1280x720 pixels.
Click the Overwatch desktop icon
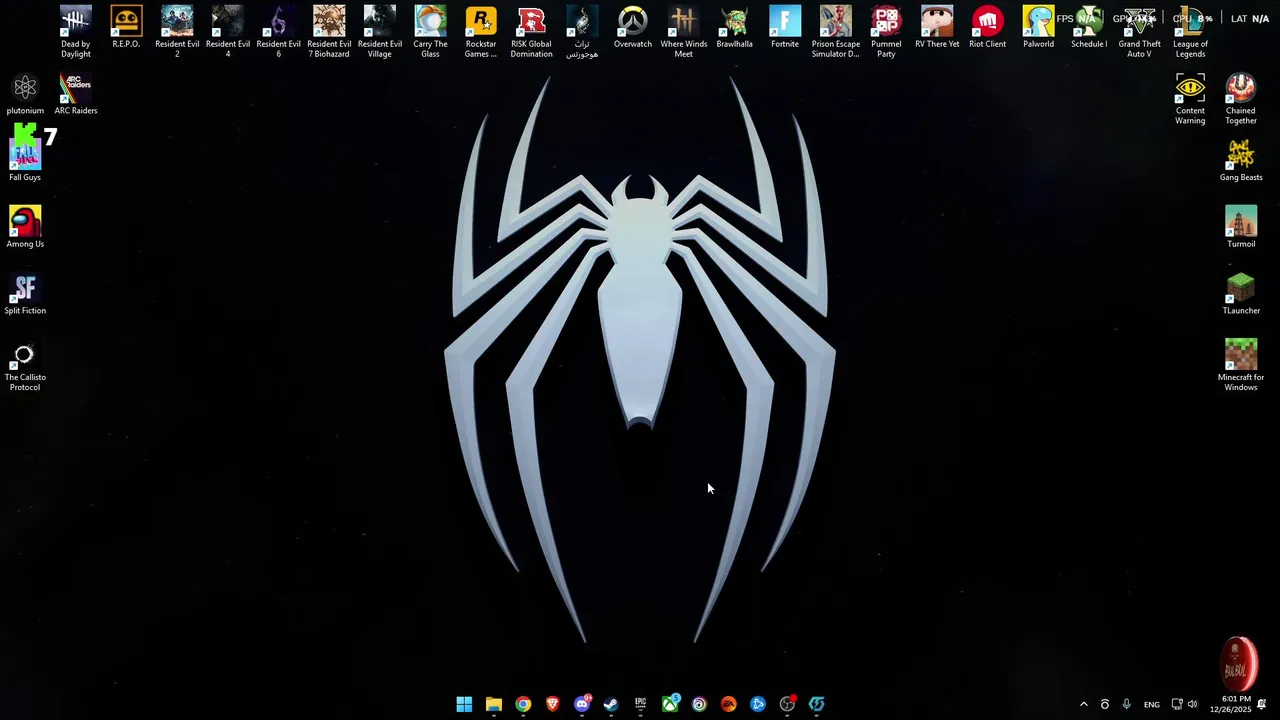[633, 28]
